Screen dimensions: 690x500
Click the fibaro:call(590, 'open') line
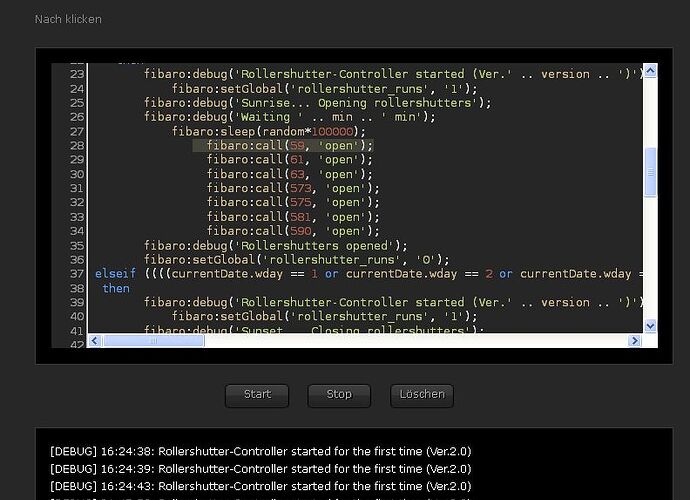(x=293, y=231)
